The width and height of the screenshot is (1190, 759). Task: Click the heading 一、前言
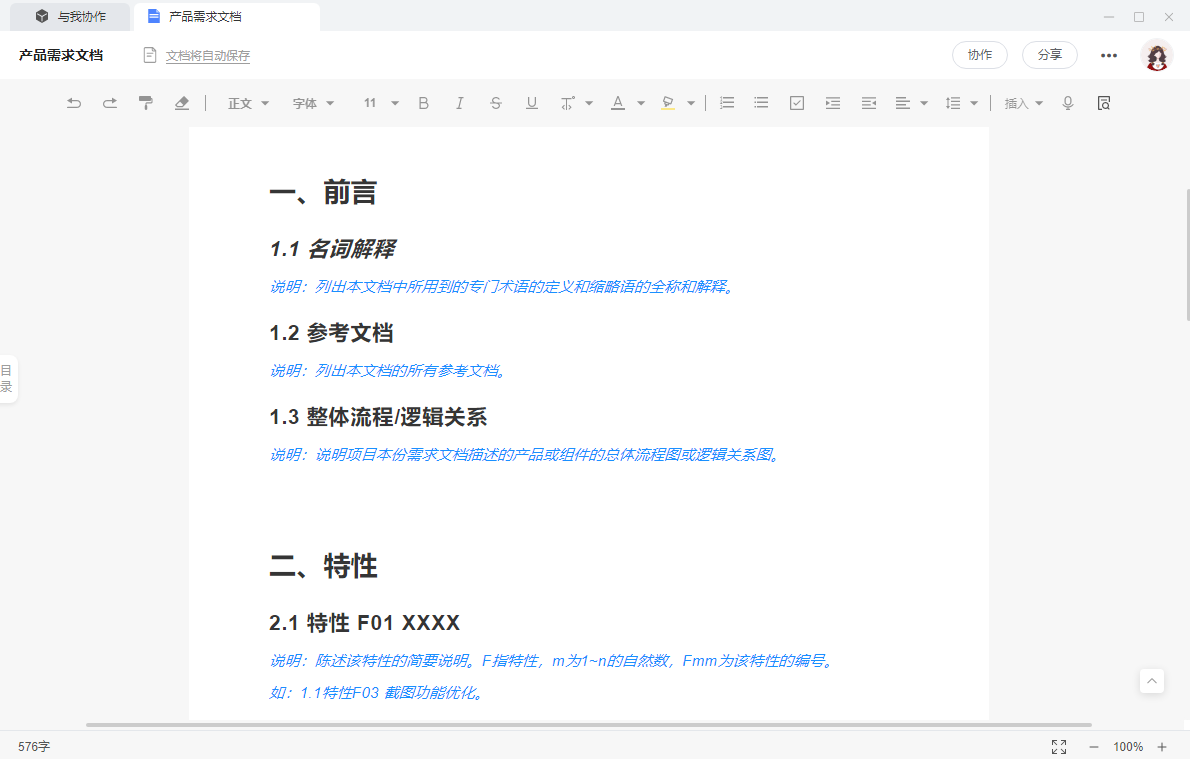pyautogui.click(x=323, y=193)
